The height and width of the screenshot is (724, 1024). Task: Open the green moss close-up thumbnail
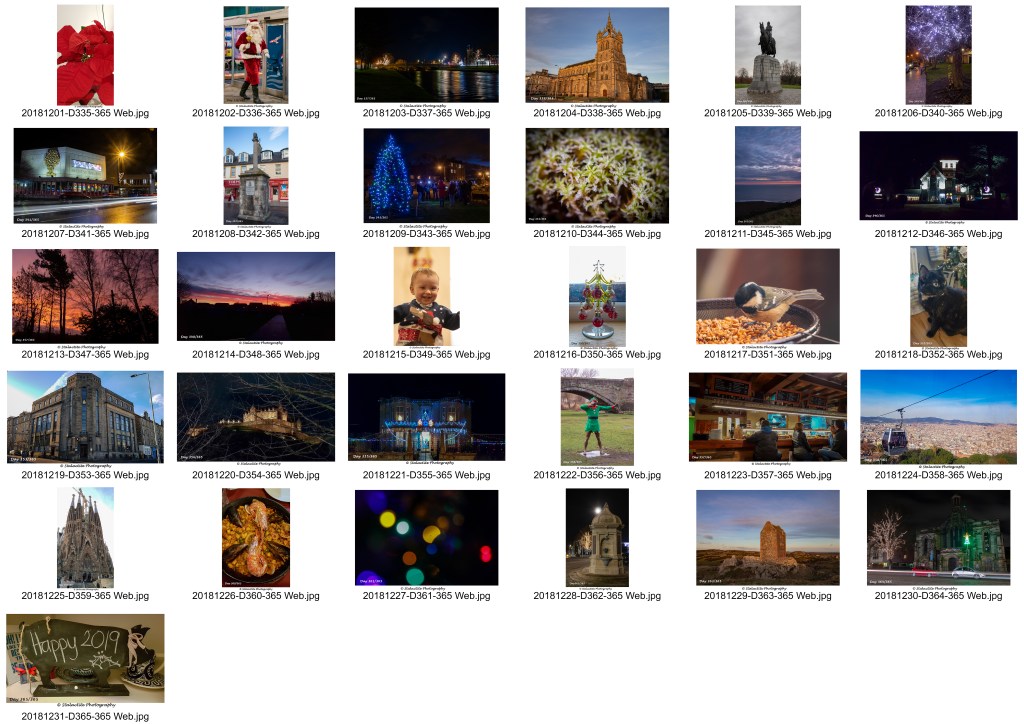tap(597, 176)
